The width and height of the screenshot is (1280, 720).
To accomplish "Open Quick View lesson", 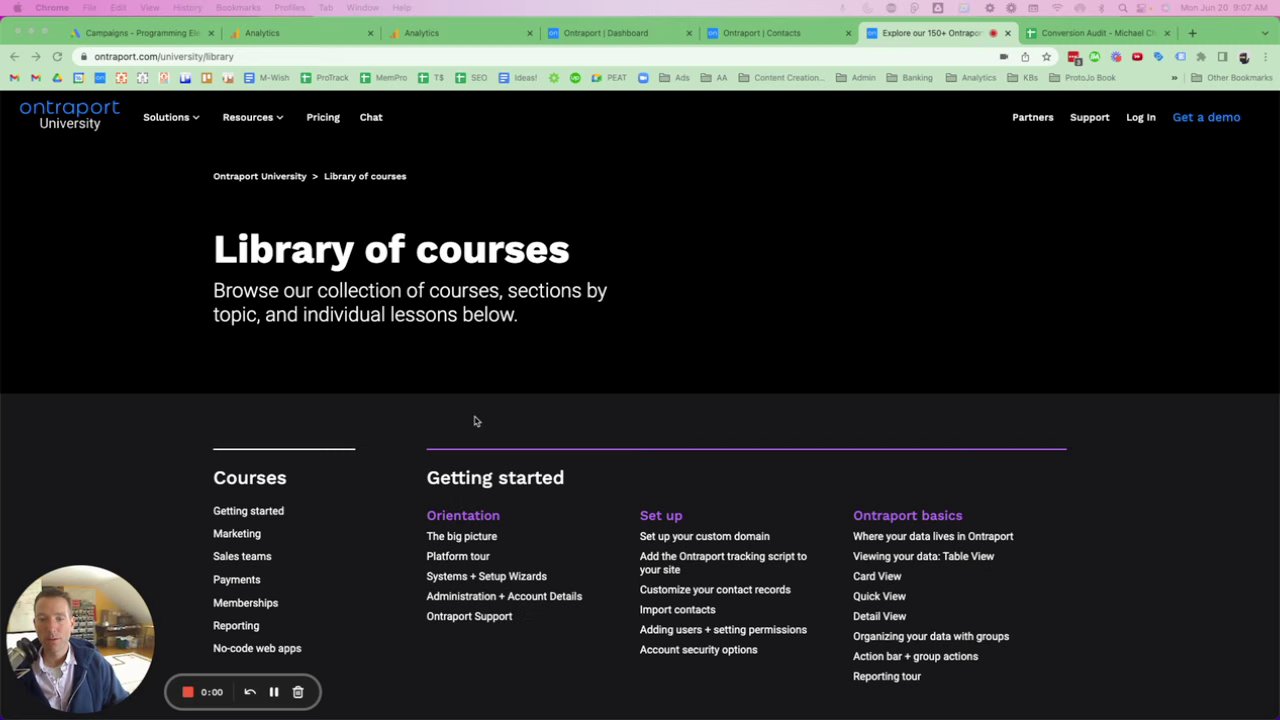I will (879, 596).
